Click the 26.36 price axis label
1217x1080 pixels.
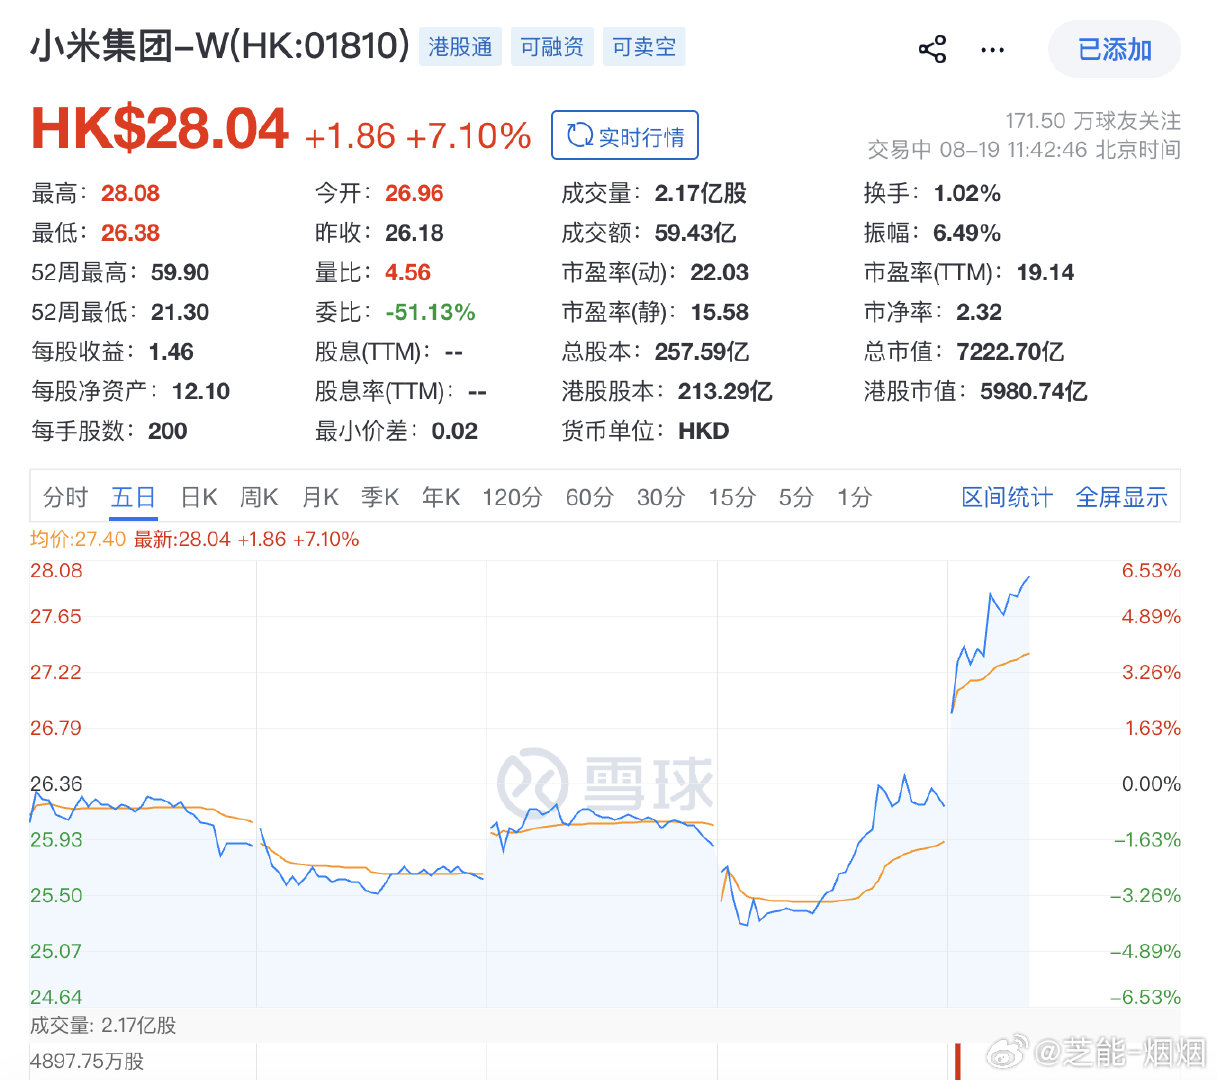point(56,784)
